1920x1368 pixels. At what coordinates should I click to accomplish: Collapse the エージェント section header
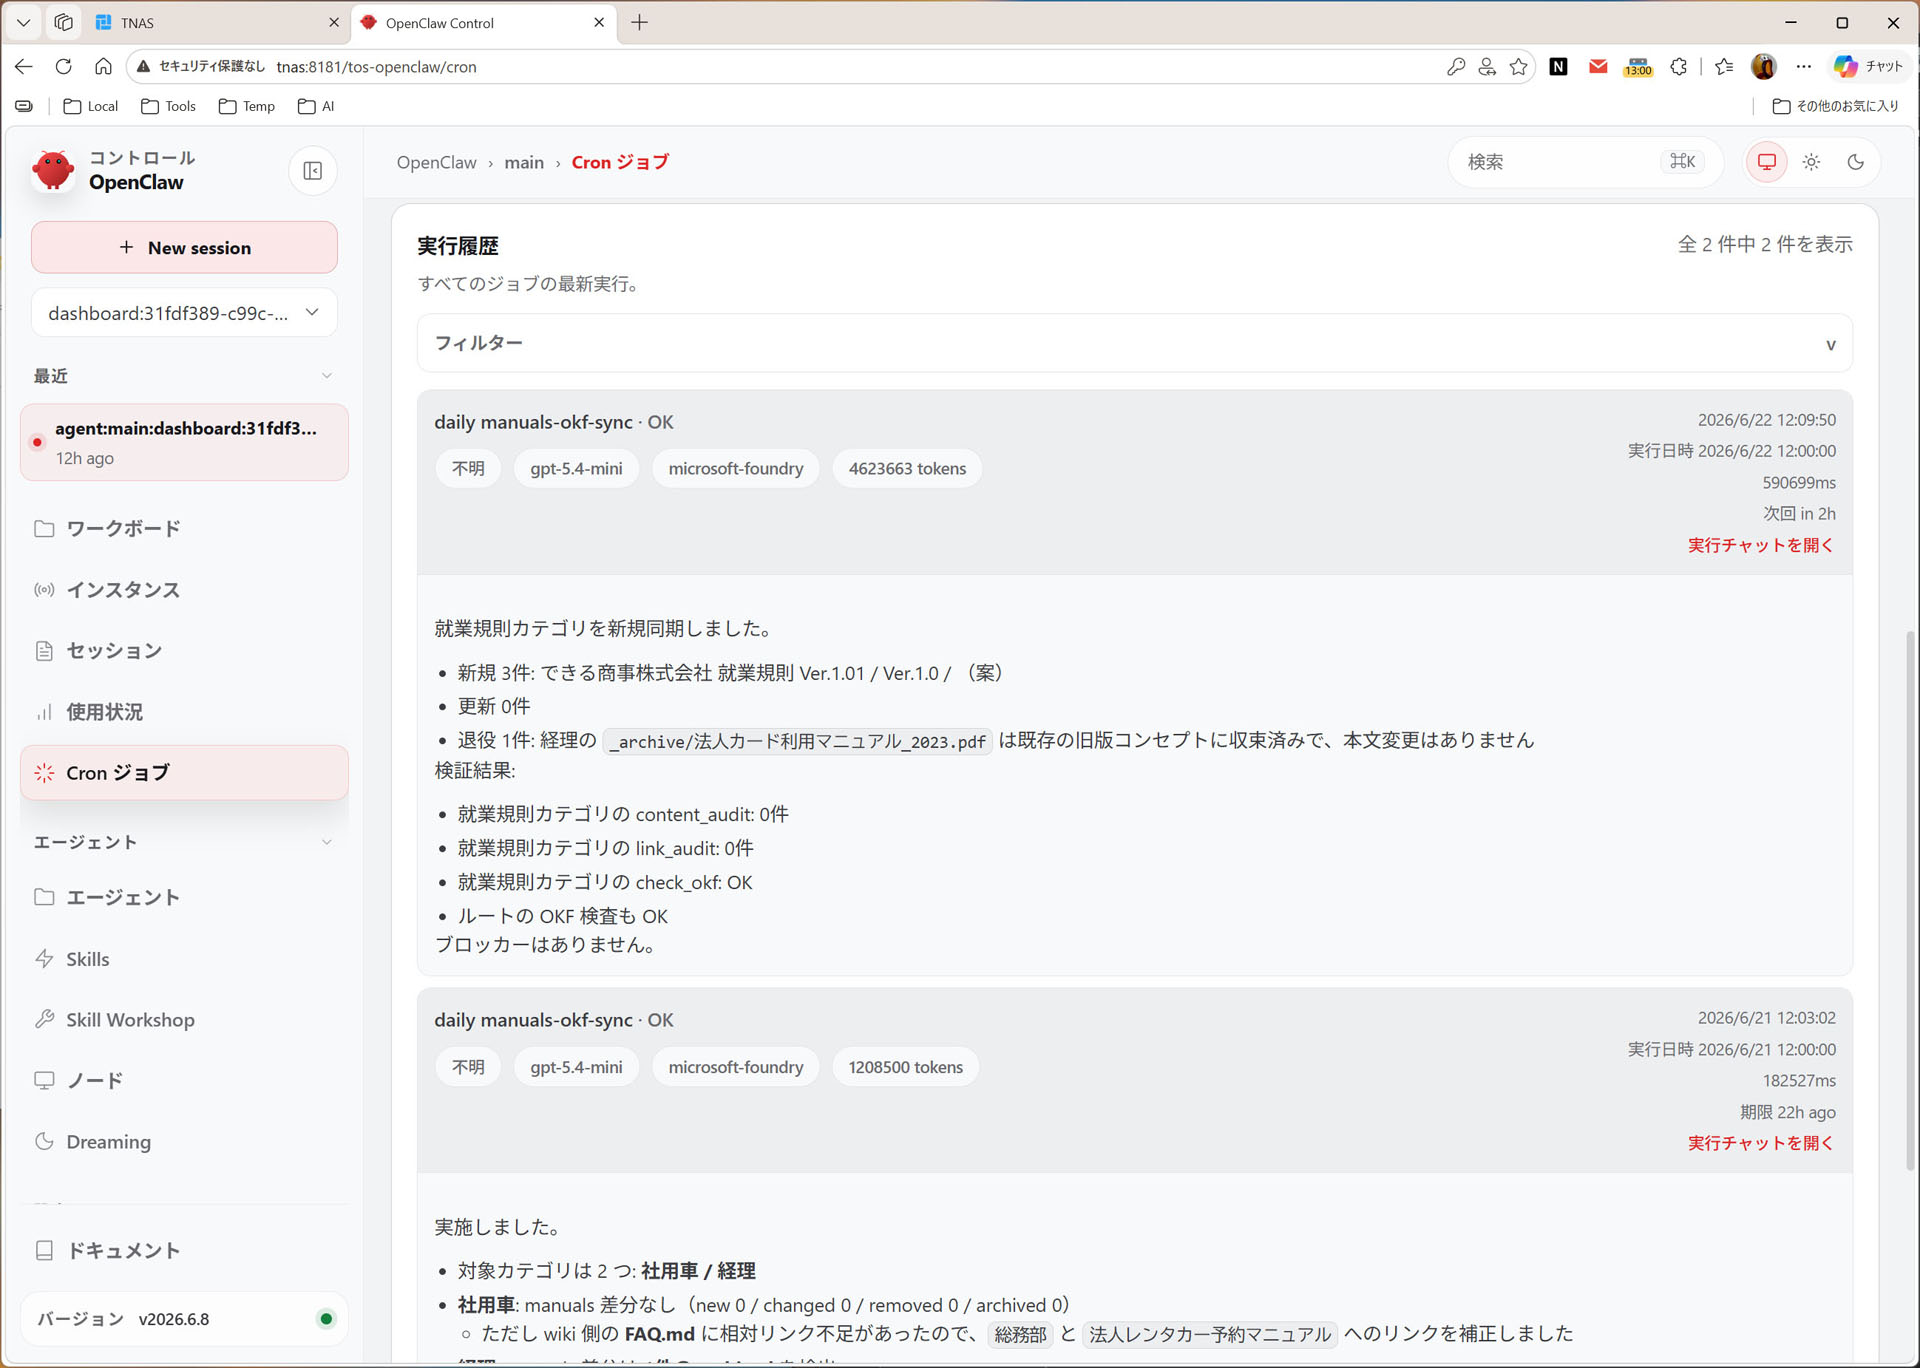click(x=184, y=842)
